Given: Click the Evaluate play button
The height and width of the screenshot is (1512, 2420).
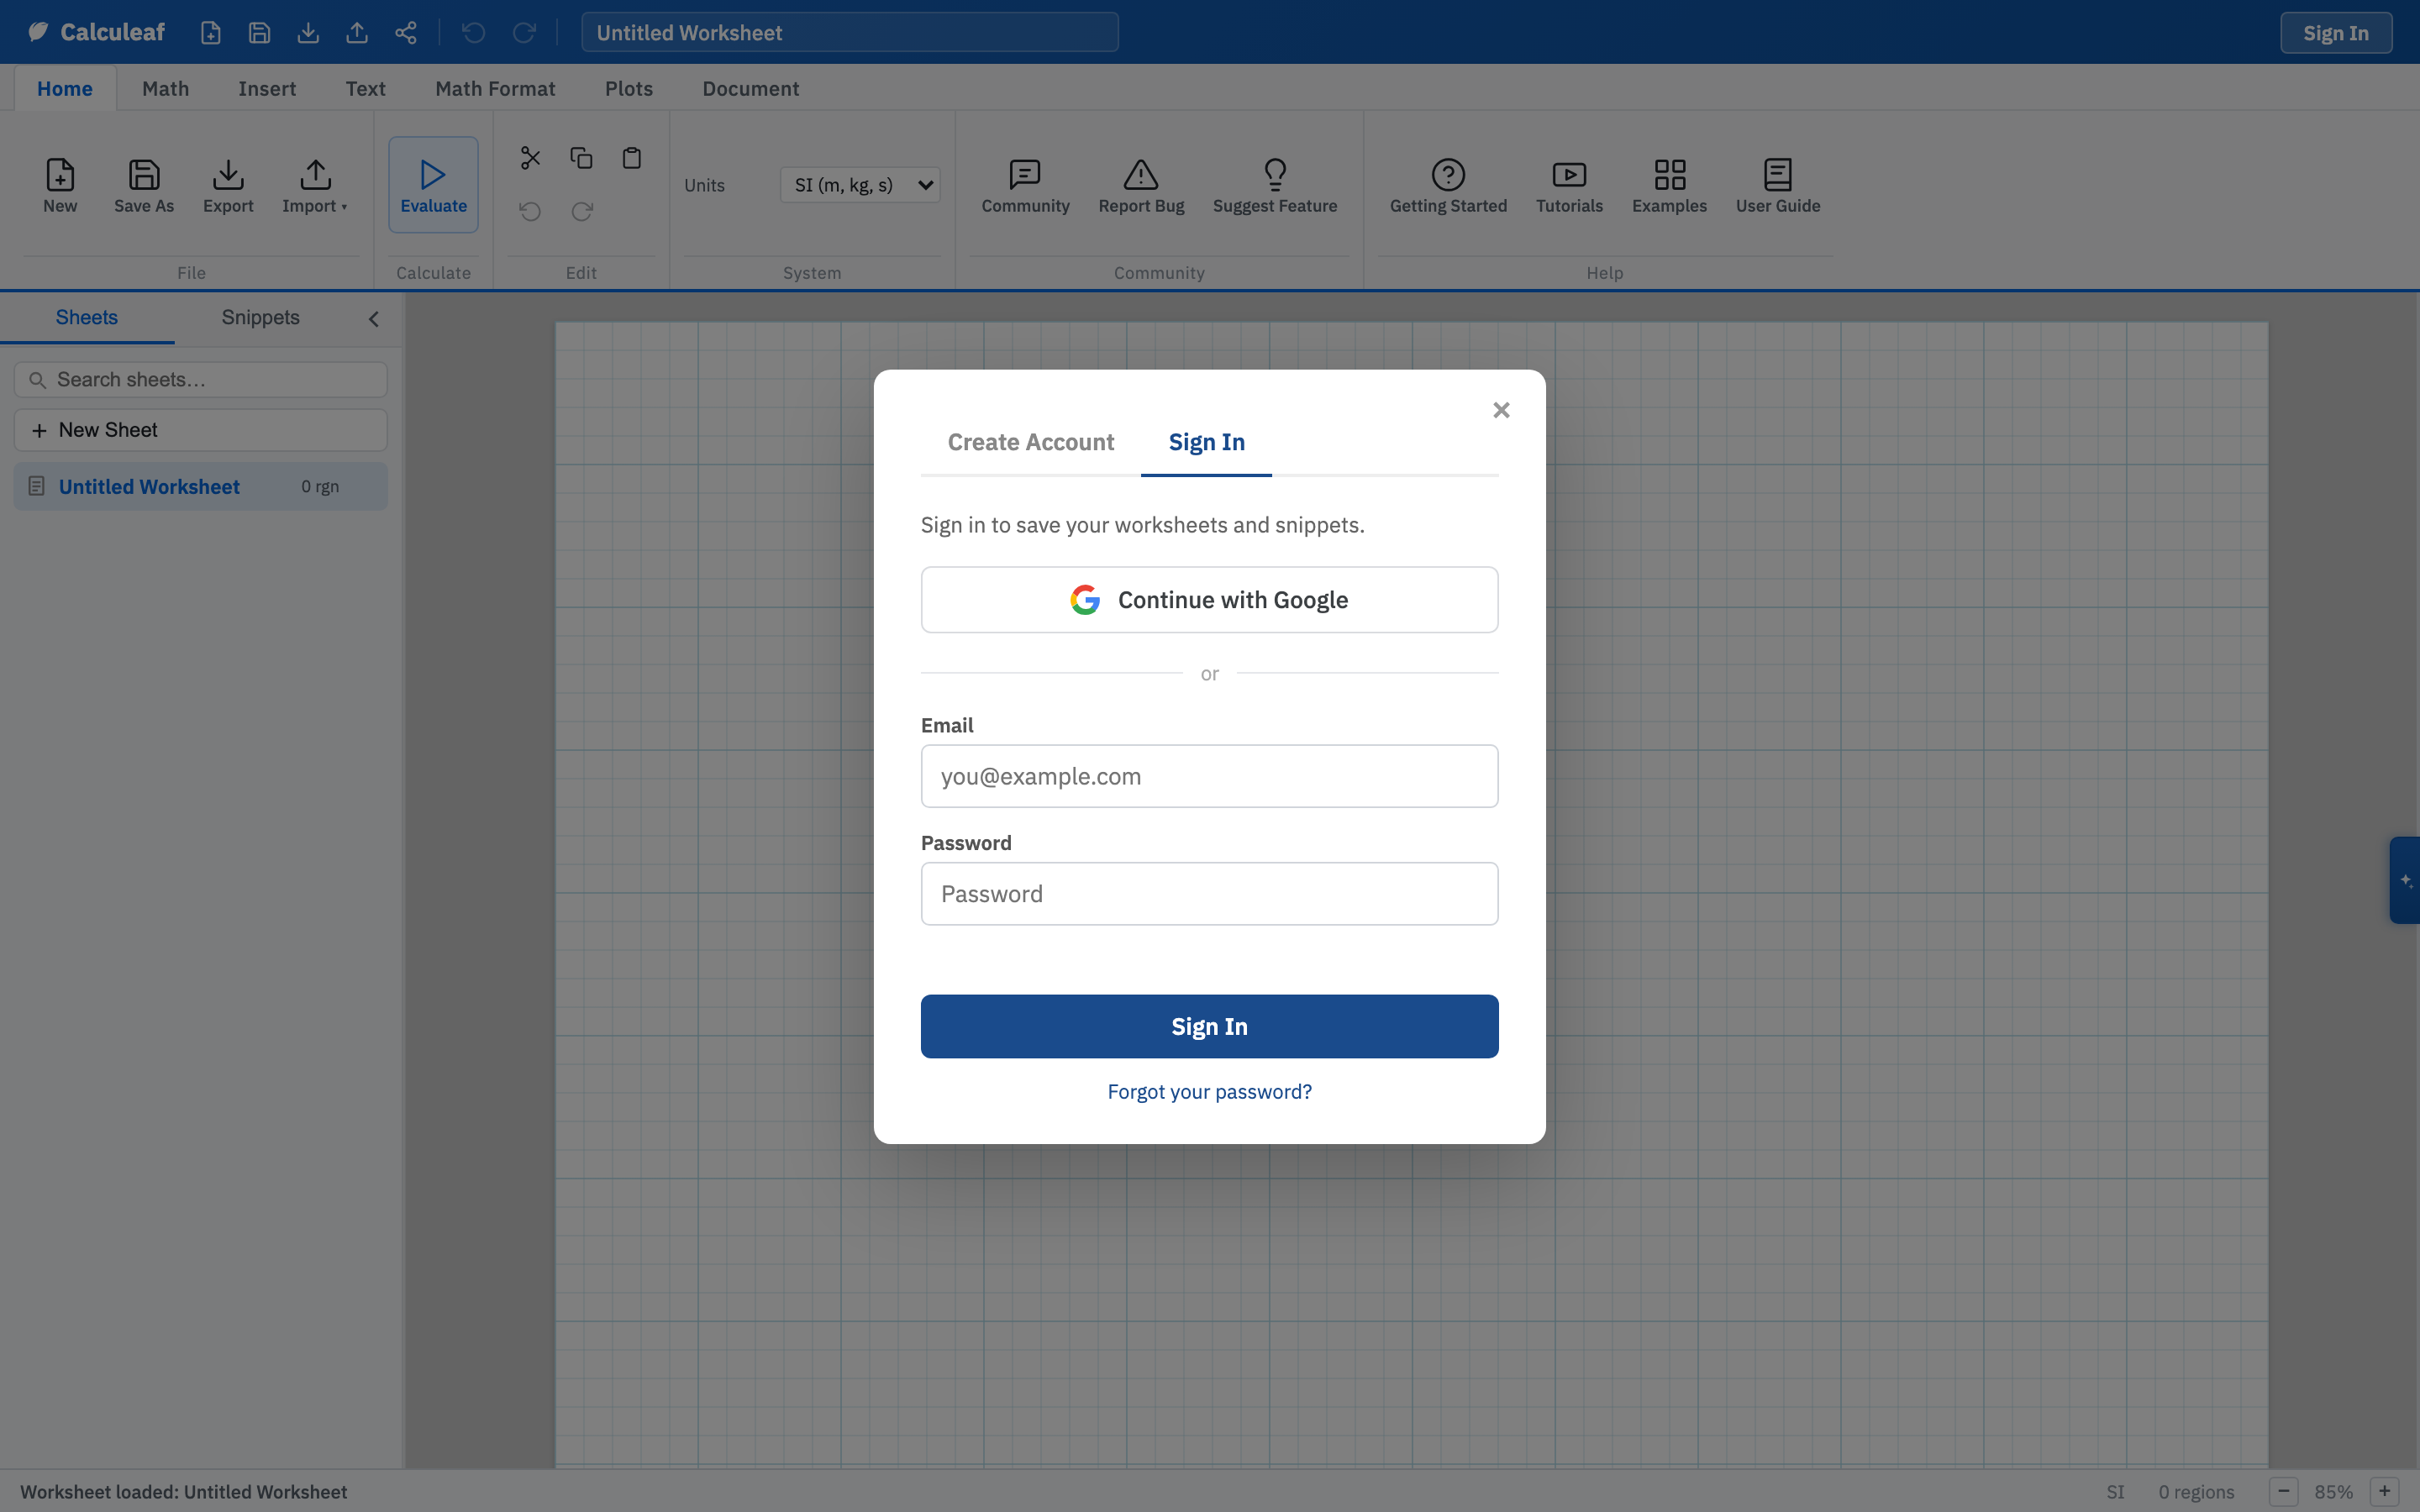Looking at the screenshot, I should click(433, 185).
